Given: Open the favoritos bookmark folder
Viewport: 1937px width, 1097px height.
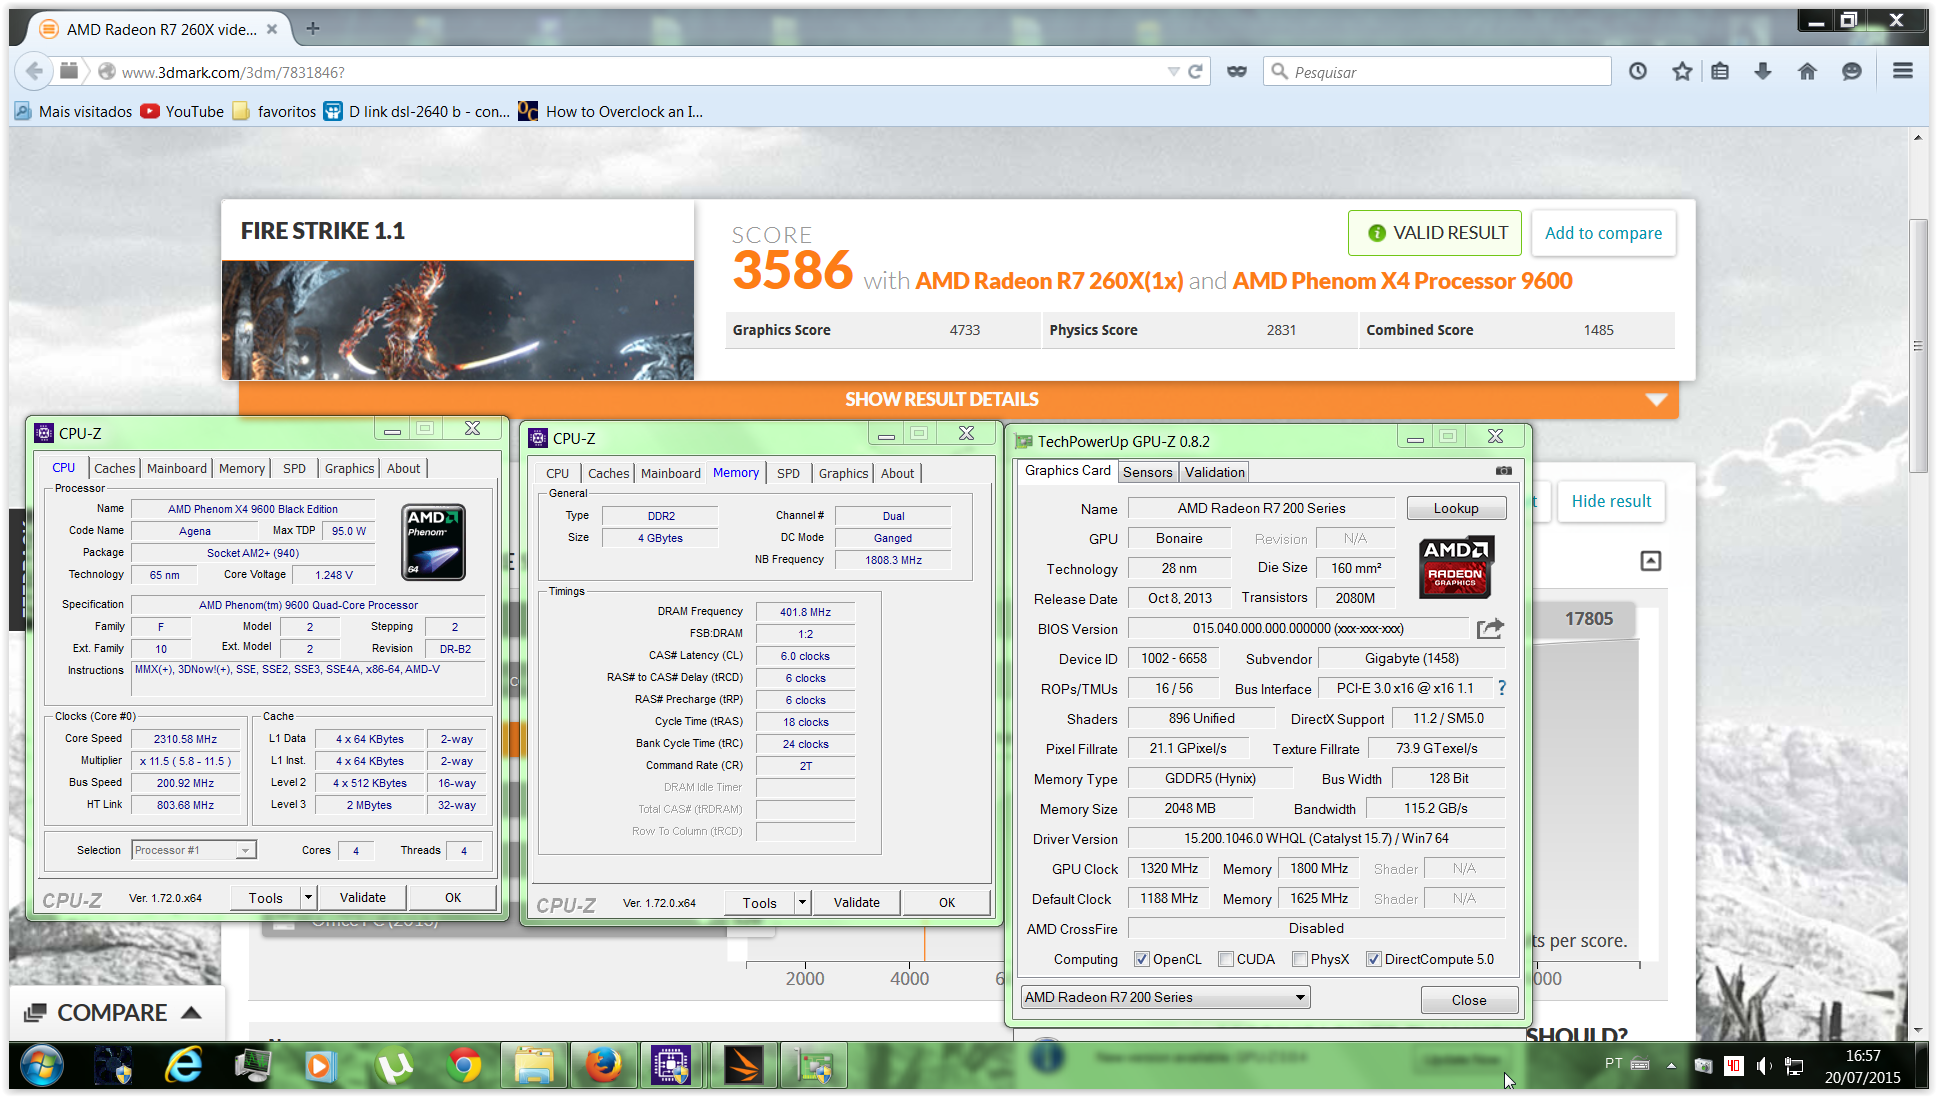Looking at the screenshot, I should (274, 111).
